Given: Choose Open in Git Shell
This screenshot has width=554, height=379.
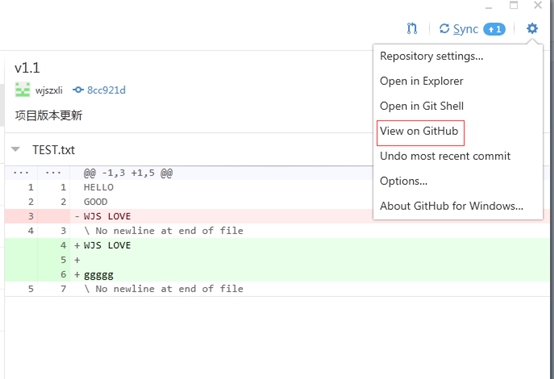Looking at the screenshot, I should pos(422,106).
